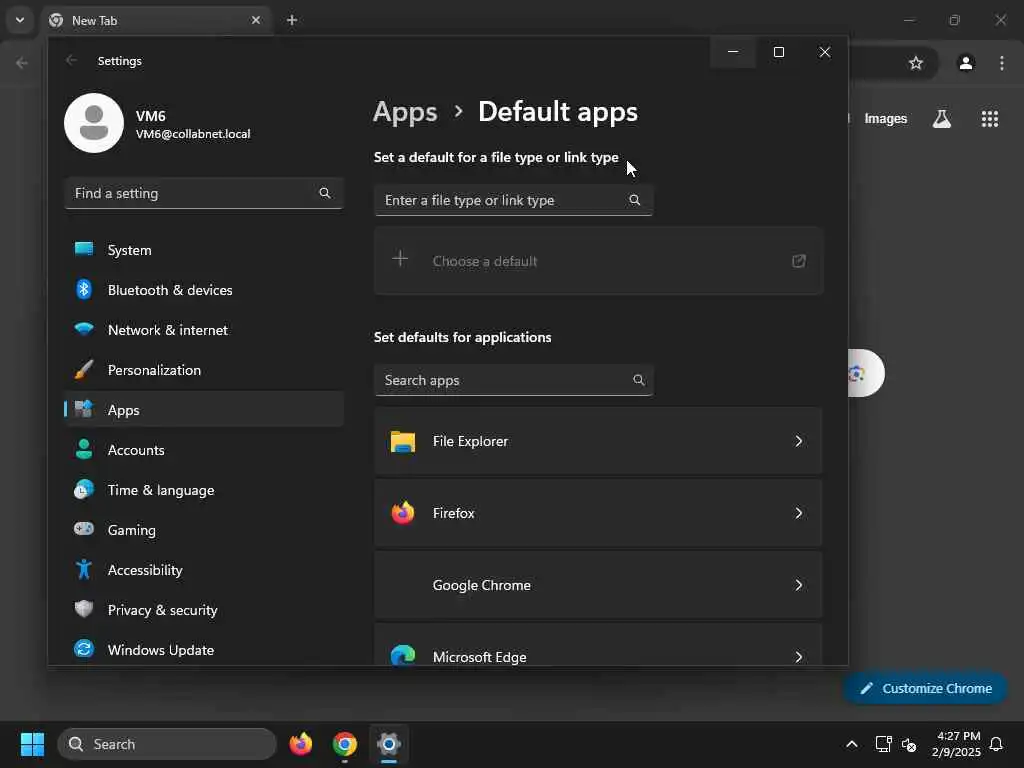Open Firefox default app settings

598,513
